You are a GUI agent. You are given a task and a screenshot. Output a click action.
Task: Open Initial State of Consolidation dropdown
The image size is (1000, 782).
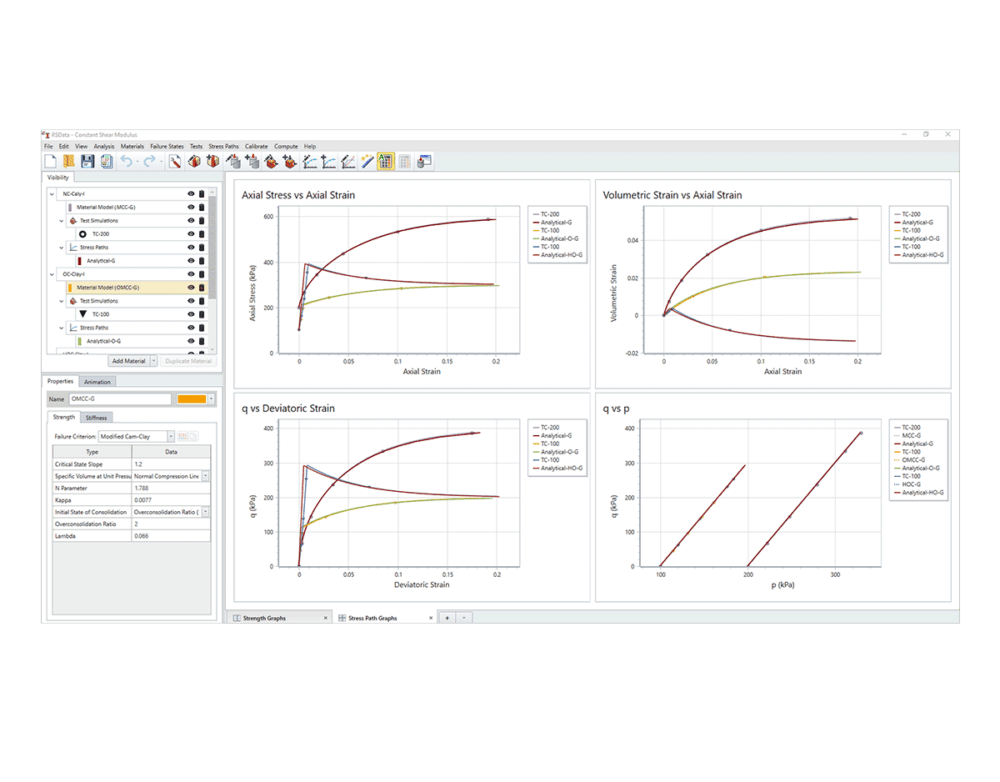(x=205, y=511)
